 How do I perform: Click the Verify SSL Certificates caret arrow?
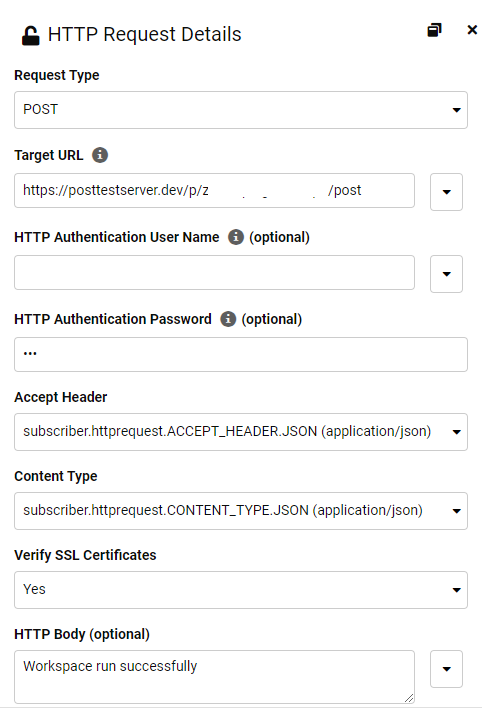[x=457, y=590]
